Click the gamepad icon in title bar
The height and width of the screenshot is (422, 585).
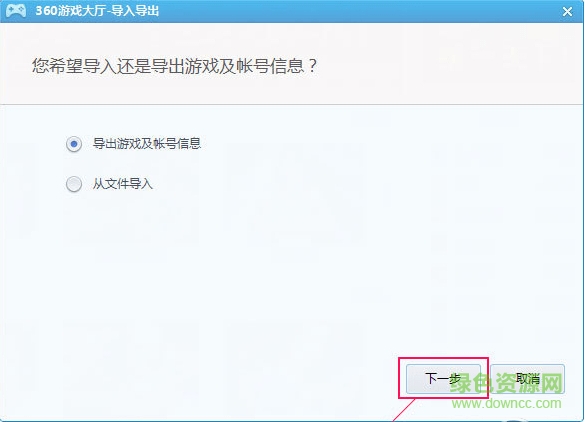pos(16,10)
